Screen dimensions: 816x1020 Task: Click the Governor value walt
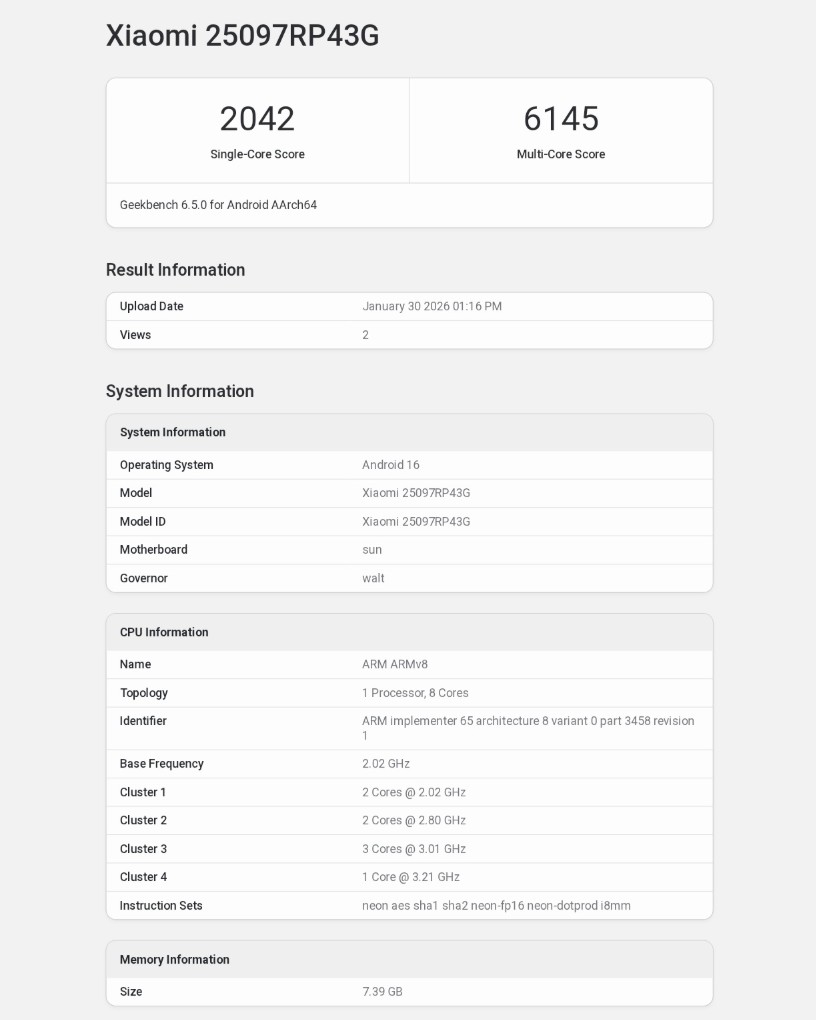pos(373,578)
